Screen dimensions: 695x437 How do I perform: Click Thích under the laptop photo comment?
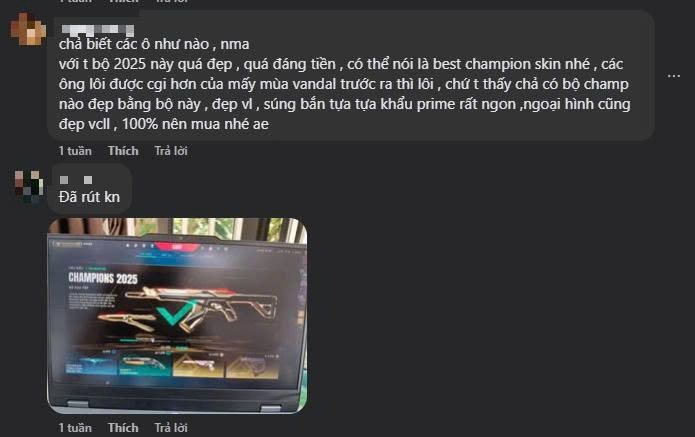(x=123, y=428)
